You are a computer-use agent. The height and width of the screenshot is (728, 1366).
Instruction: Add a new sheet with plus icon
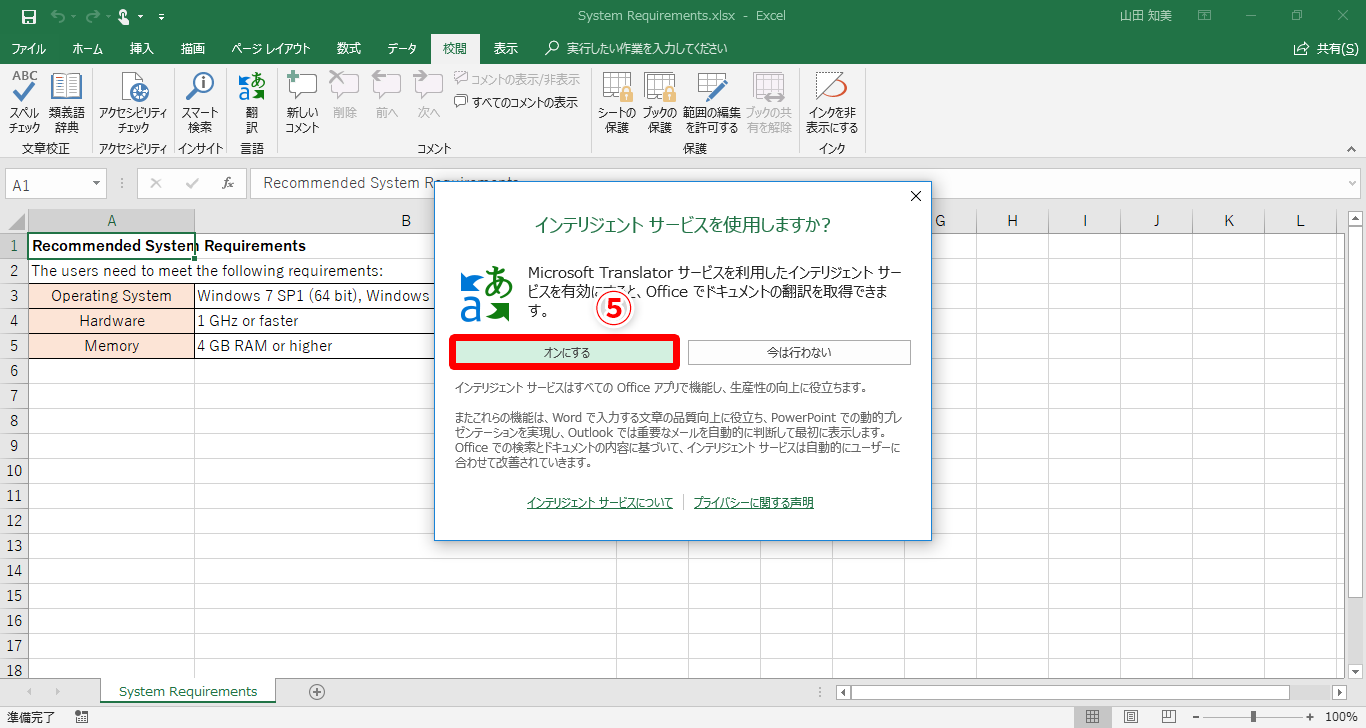click(317, 691)
